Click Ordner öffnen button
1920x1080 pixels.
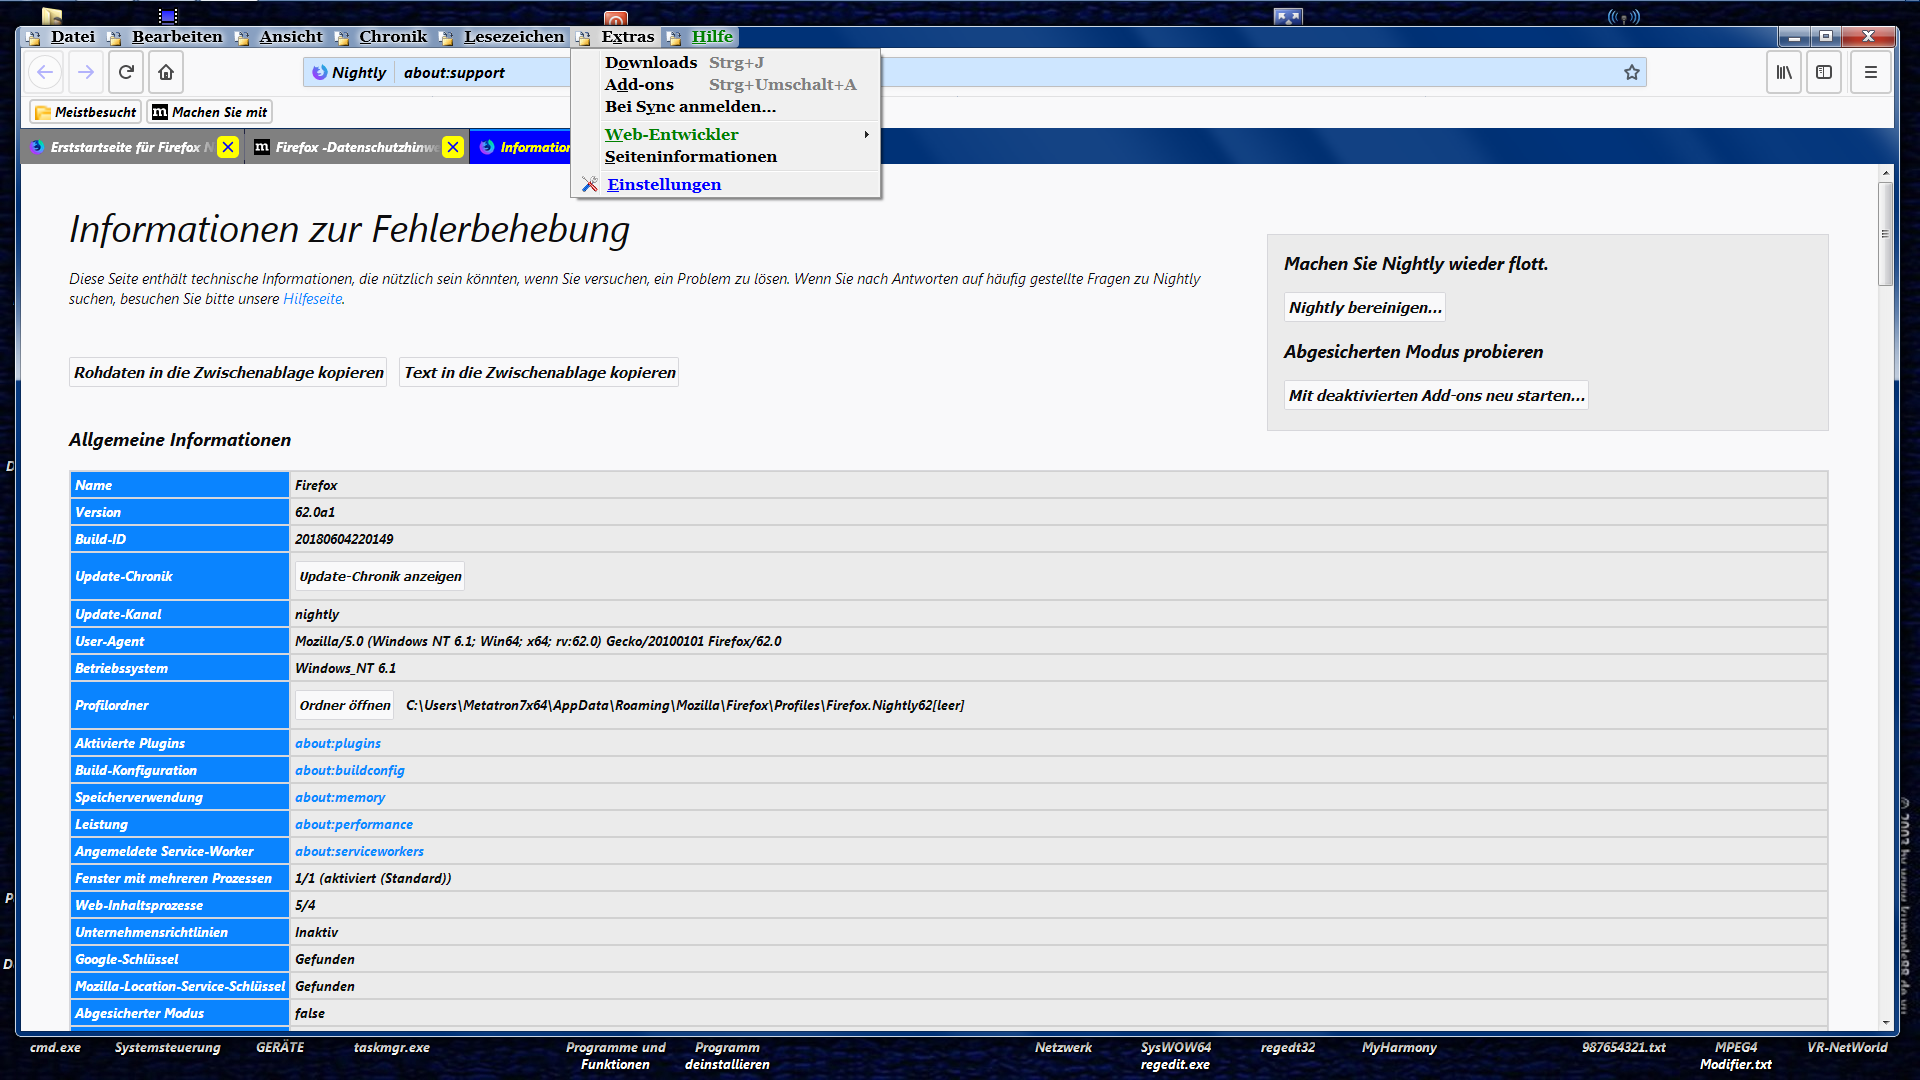(345, 705)
